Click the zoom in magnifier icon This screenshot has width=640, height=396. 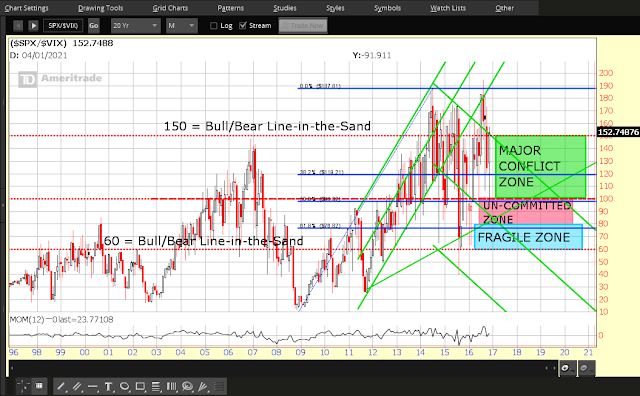pyautogui.click(x=568, y=368)
